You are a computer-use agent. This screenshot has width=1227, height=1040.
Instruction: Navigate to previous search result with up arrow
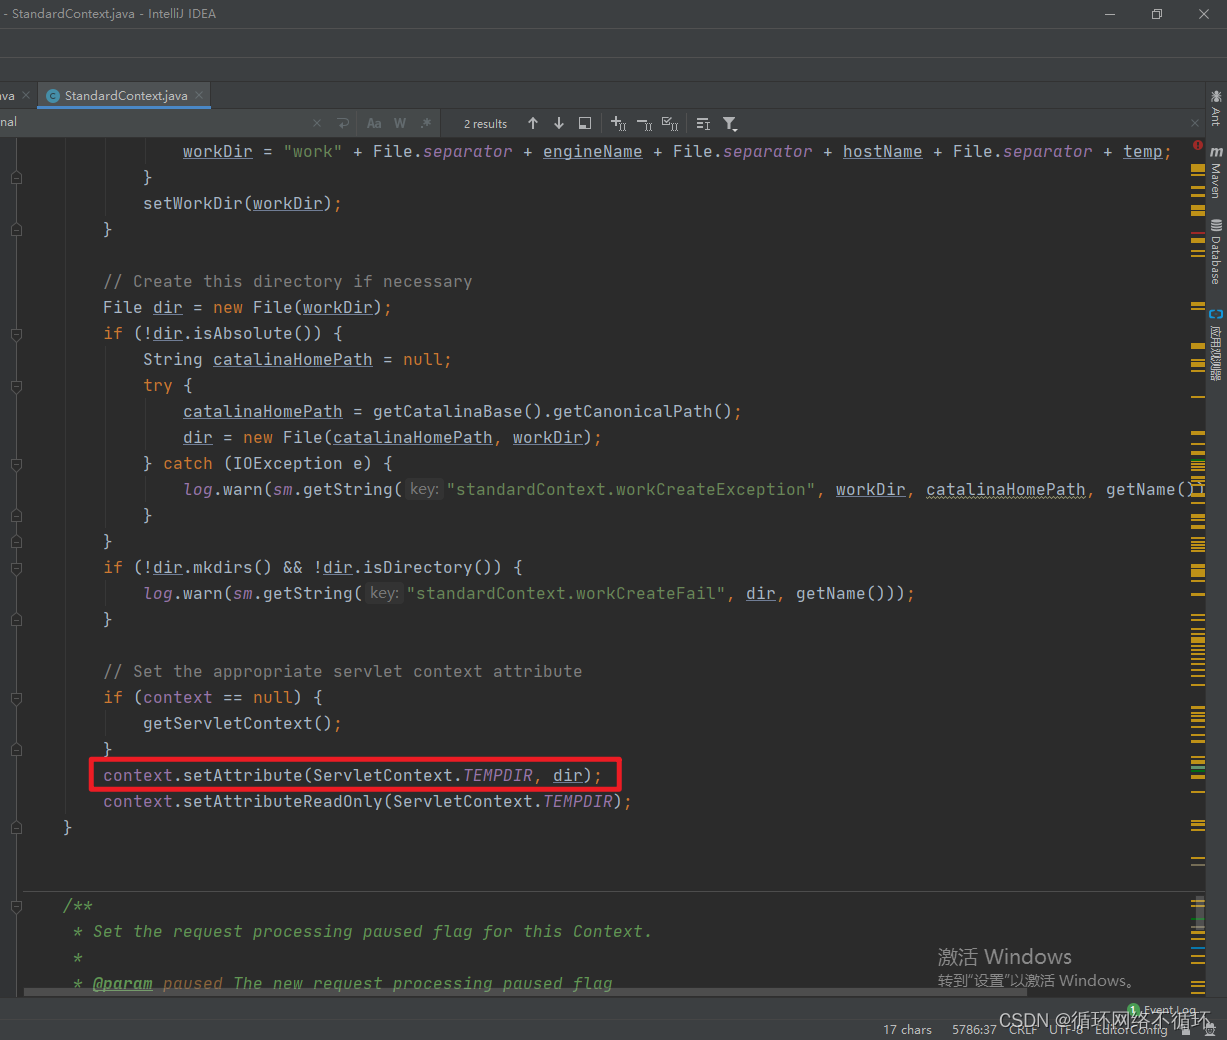pyautogui.click(x=533, y=123)
